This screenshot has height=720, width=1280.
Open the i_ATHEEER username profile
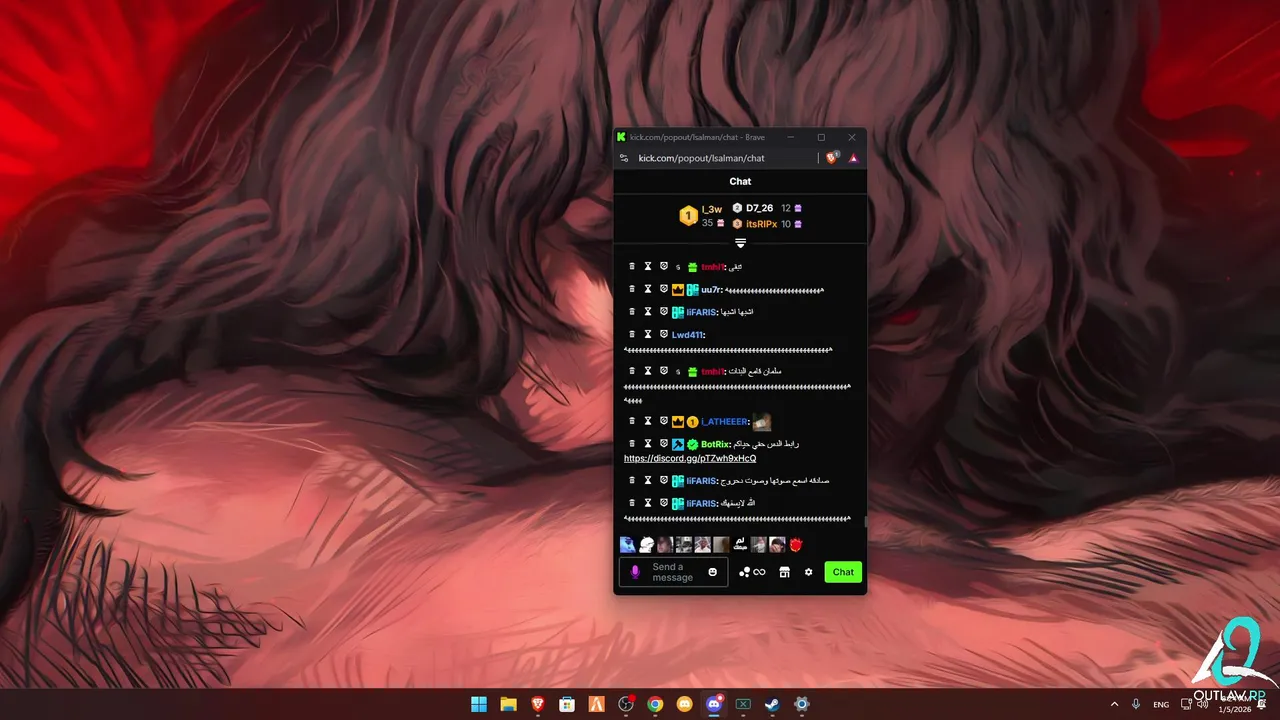(725, 421)
